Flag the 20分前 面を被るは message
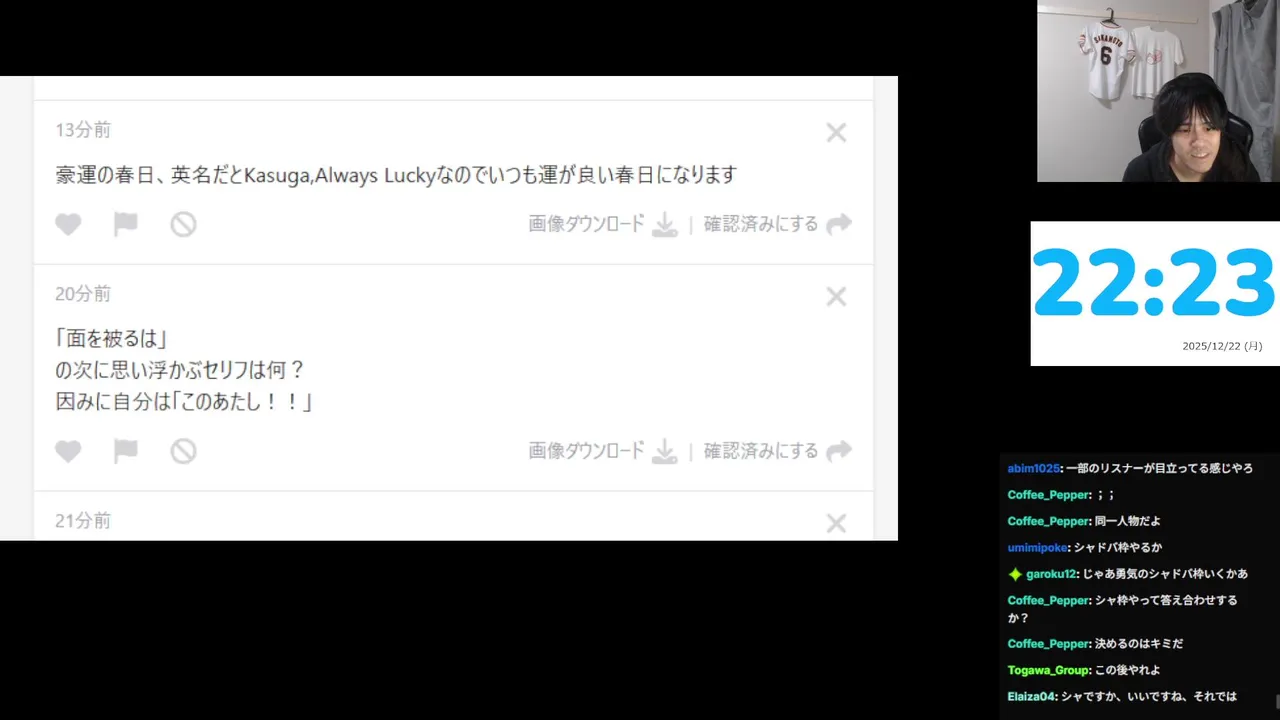Screen dimensions: 1280x720 point(125,452)
